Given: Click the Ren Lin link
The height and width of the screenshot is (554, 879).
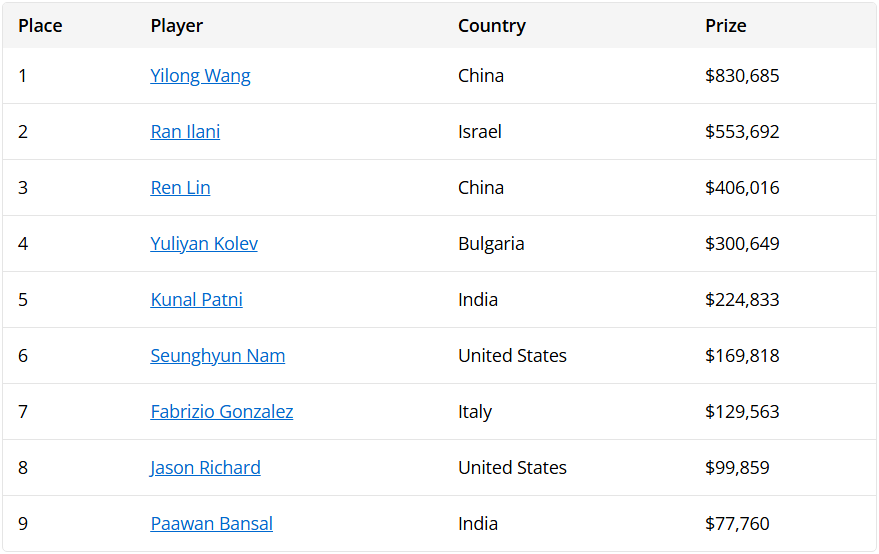Looking at the screenshot, I should coord(180,188).
